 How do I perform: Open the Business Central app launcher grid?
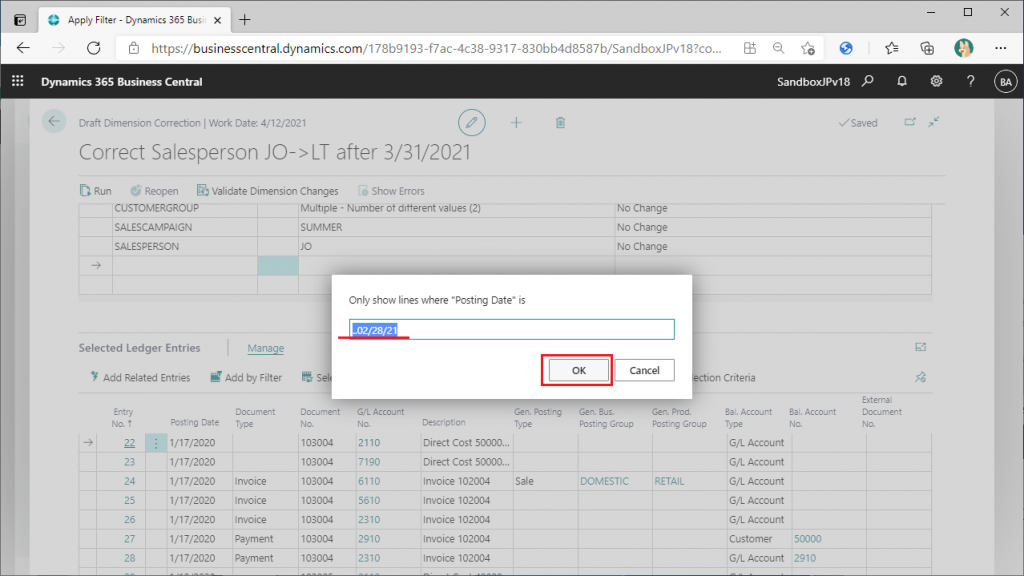pyautogui.click(x=17, y=82)
